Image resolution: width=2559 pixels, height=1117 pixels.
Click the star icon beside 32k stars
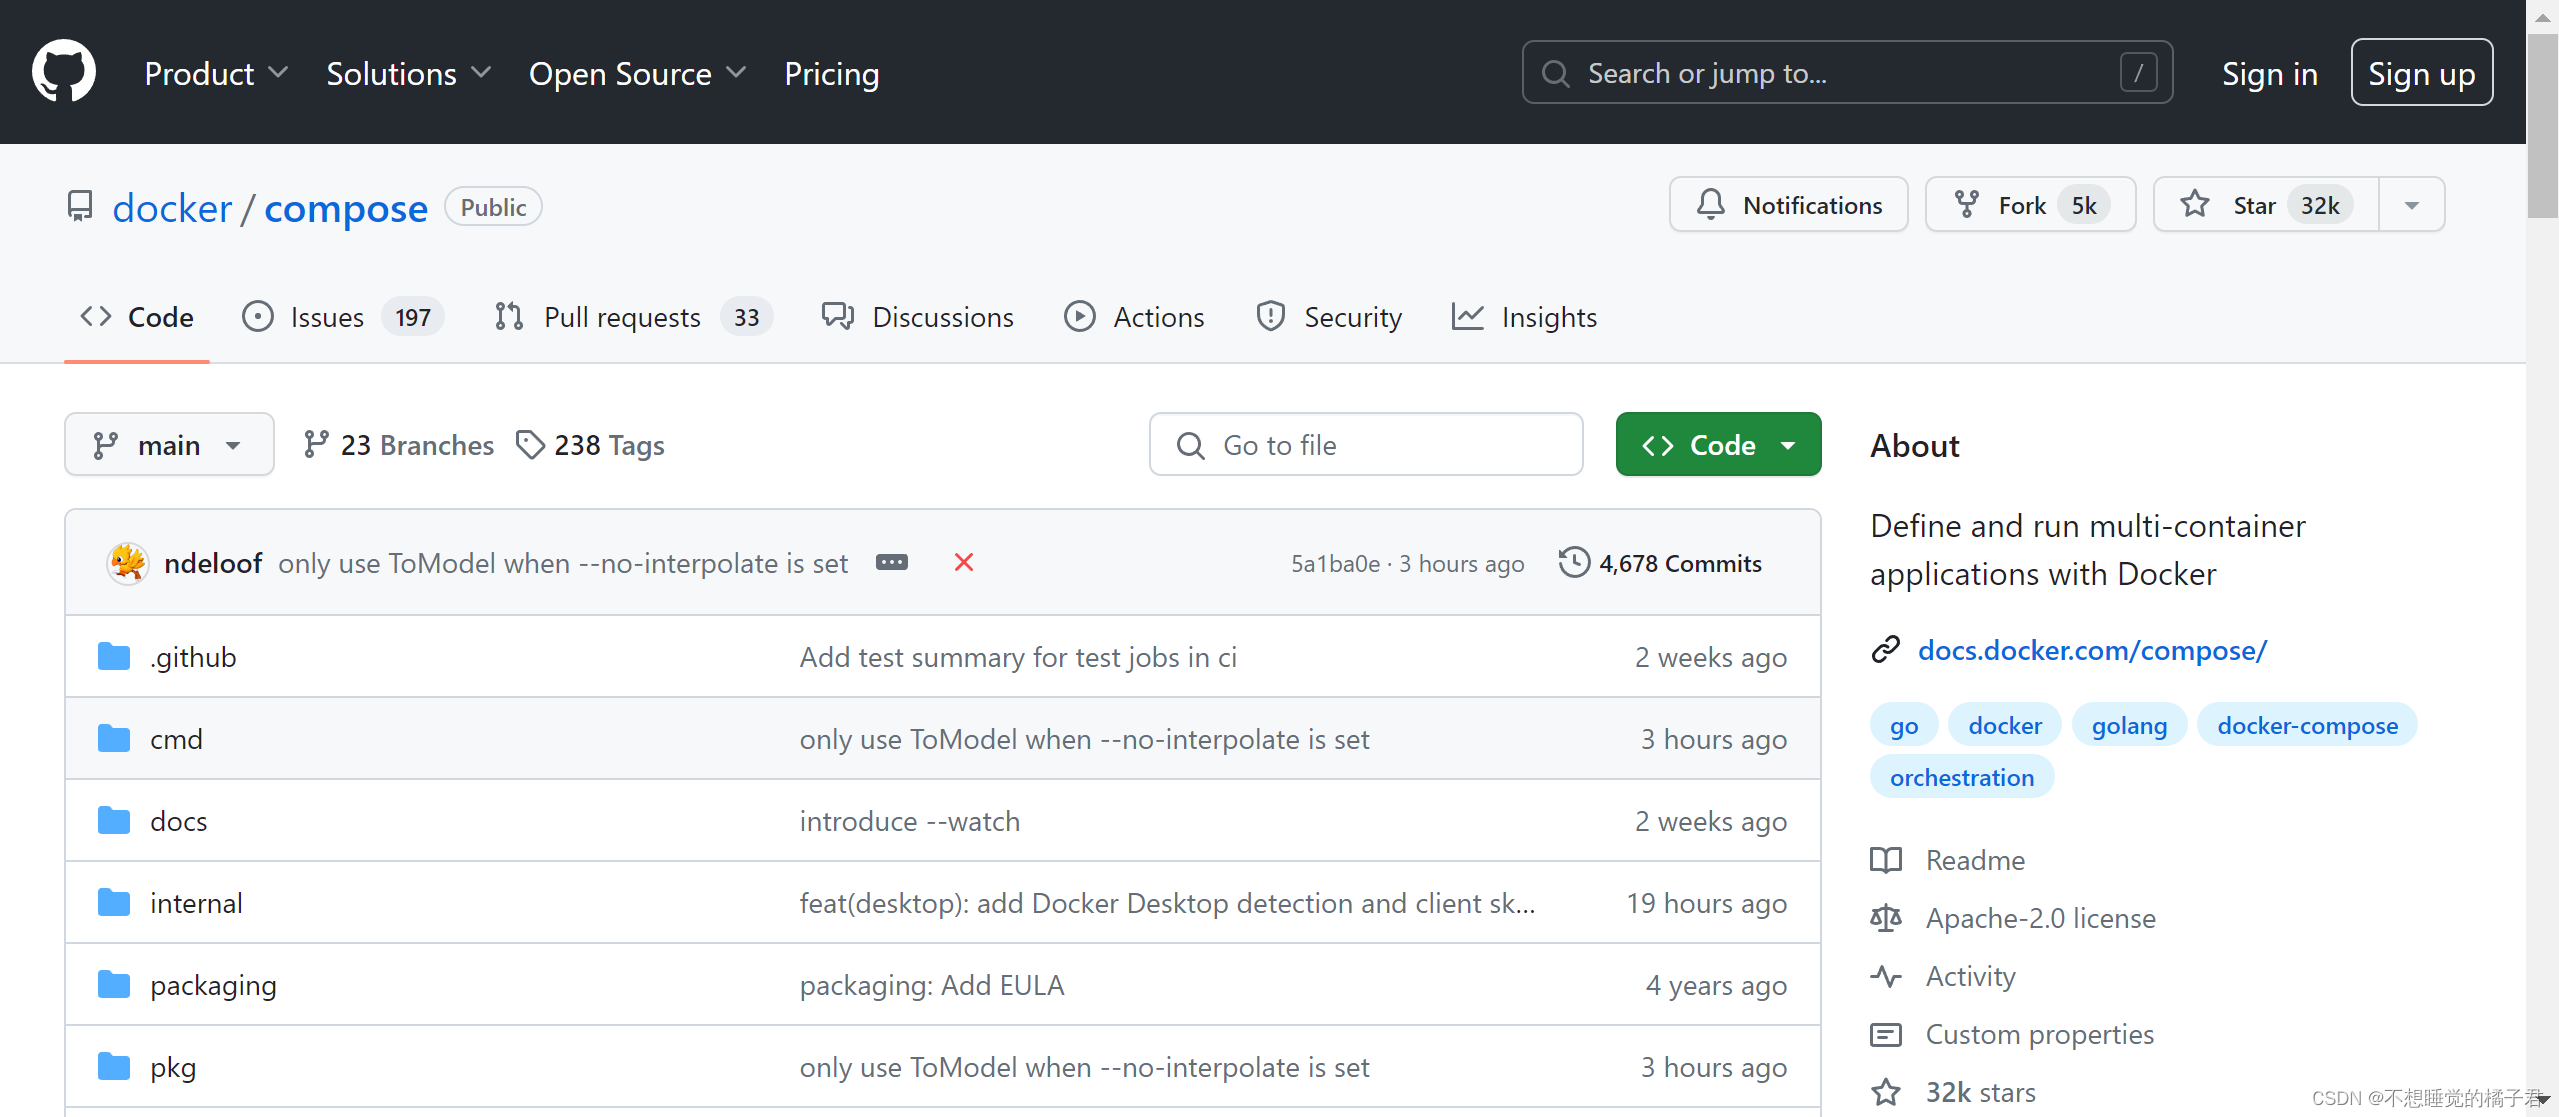pyautogui.click(x=1885, y=1092)
